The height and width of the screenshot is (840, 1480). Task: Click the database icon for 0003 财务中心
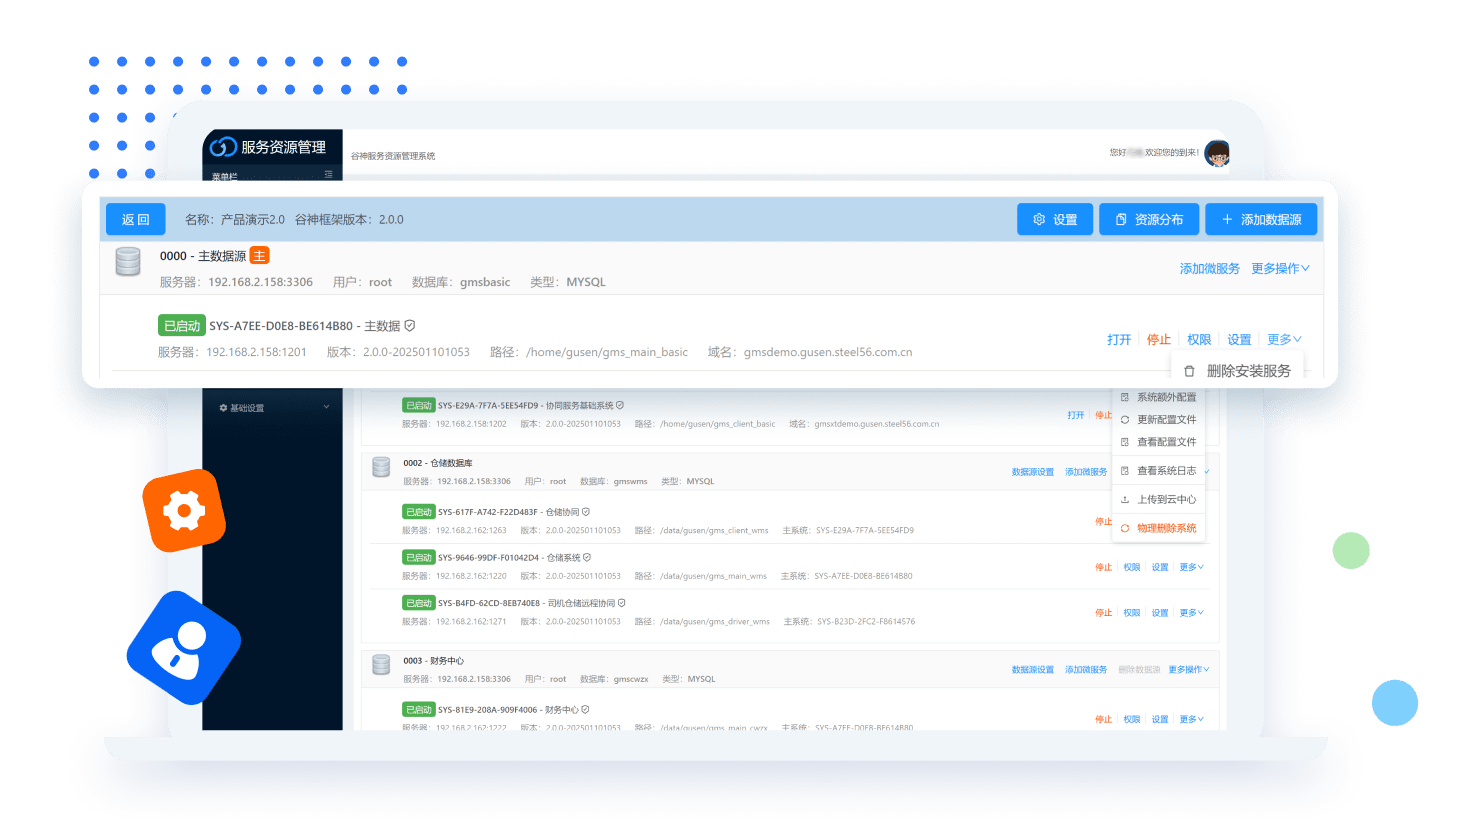[x=381, y=665]
